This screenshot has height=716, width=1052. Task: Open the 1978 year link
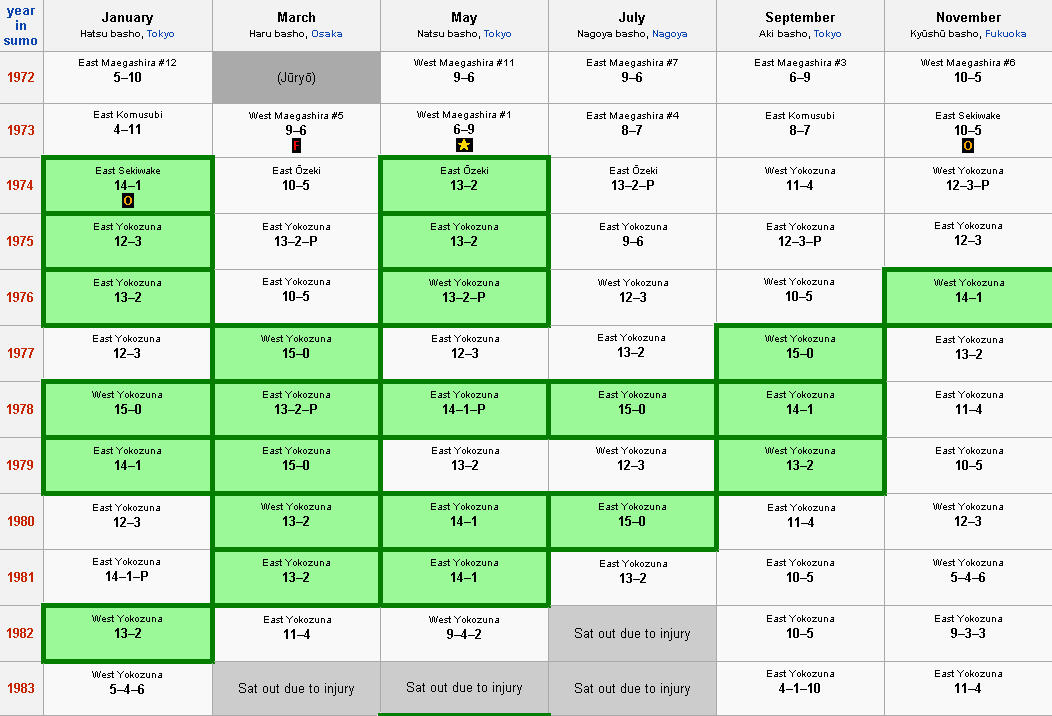click(20, 409)
